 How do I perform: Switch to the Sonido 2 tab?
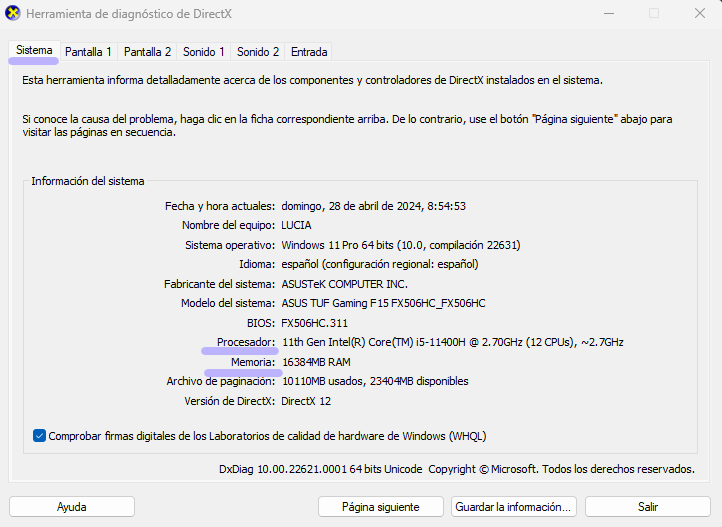click(x=258, y=52)
